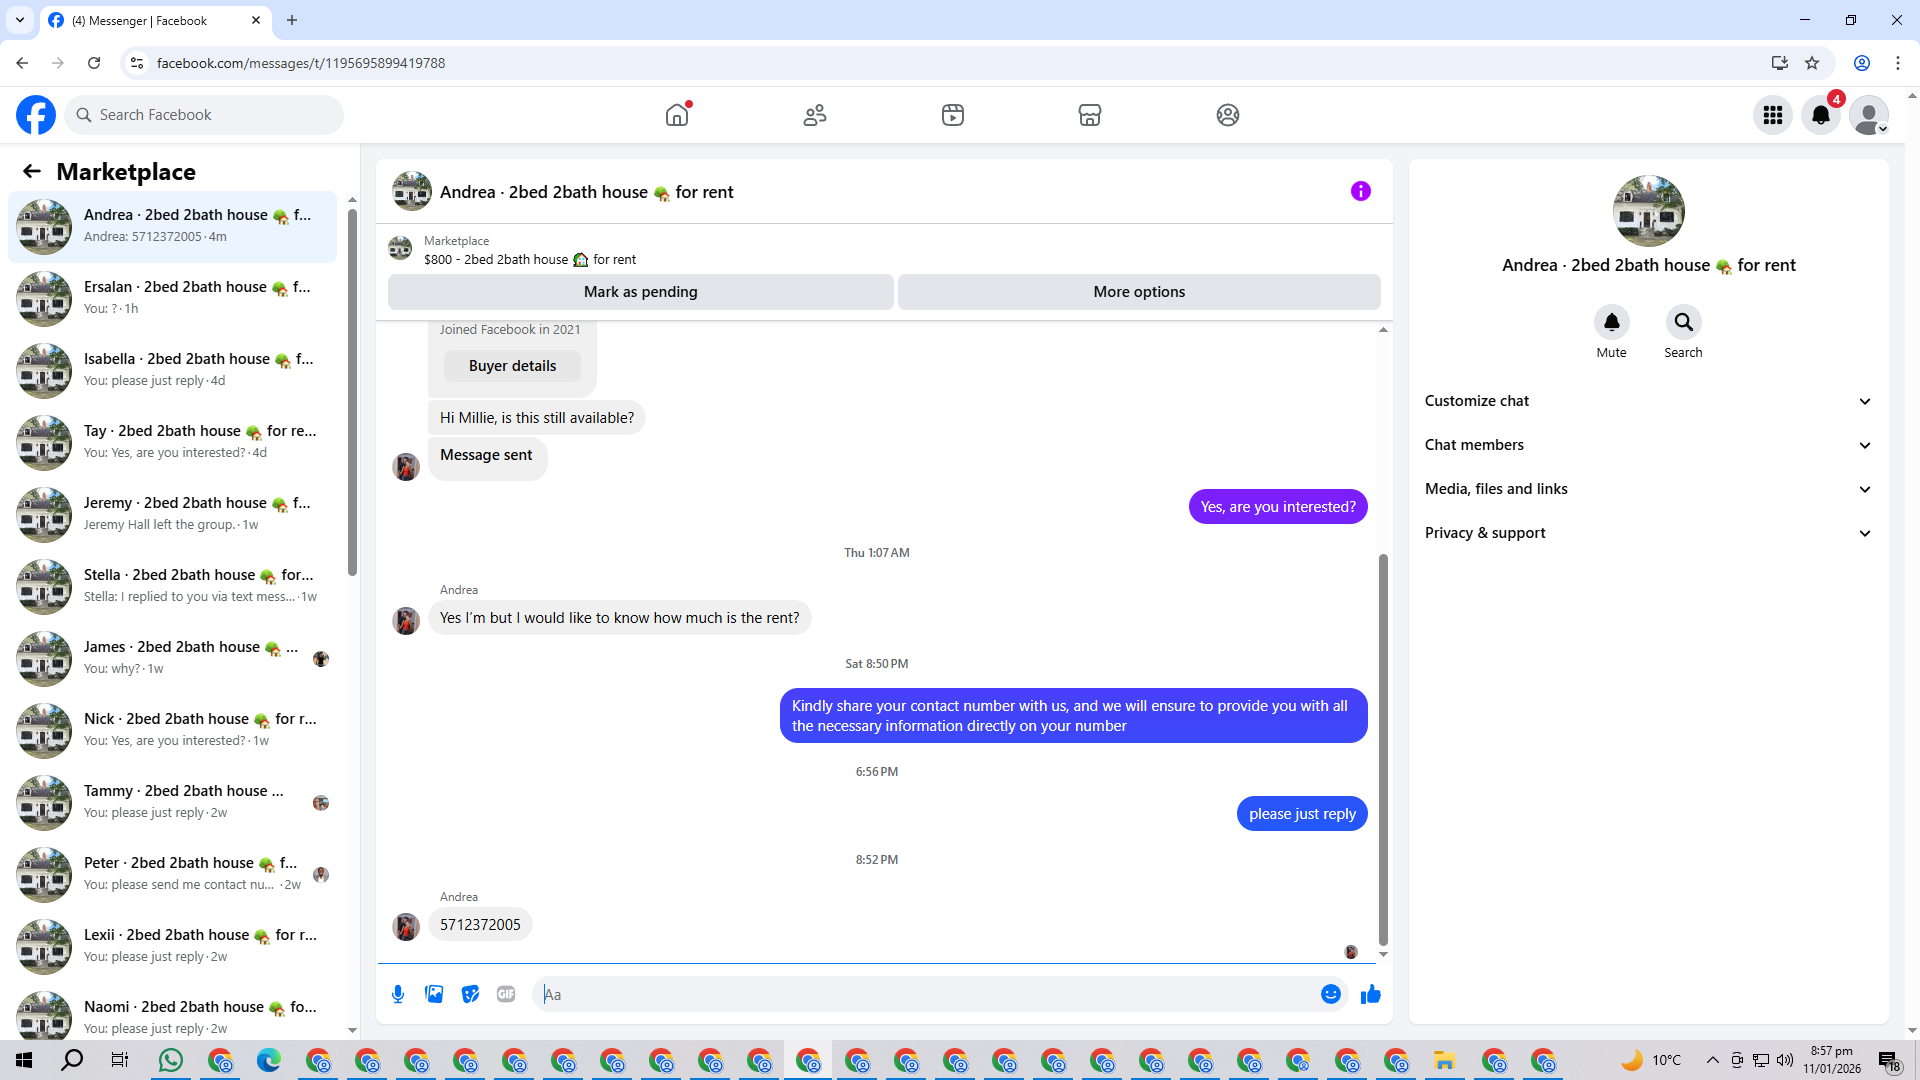Attach a photo using the image icon

(x=434, y=994)
